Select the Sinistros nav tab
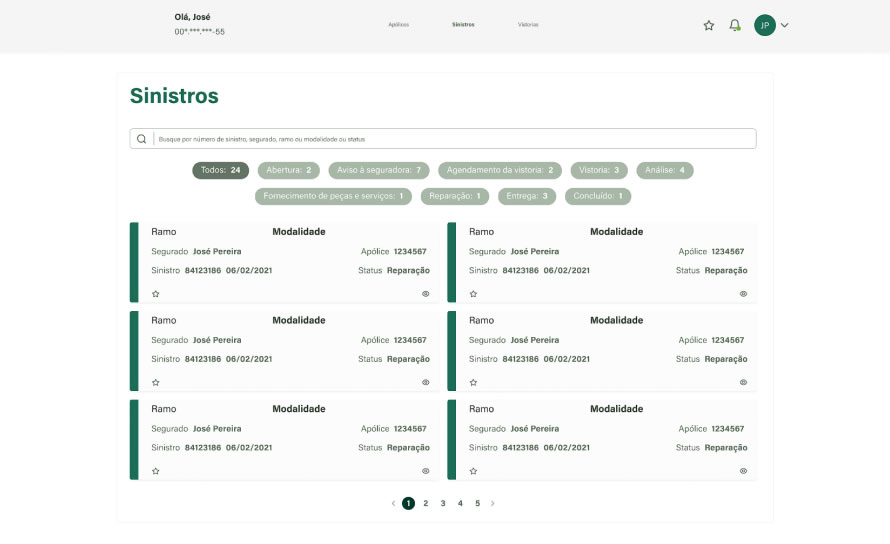The image size is (890, 544). point(463,24)
